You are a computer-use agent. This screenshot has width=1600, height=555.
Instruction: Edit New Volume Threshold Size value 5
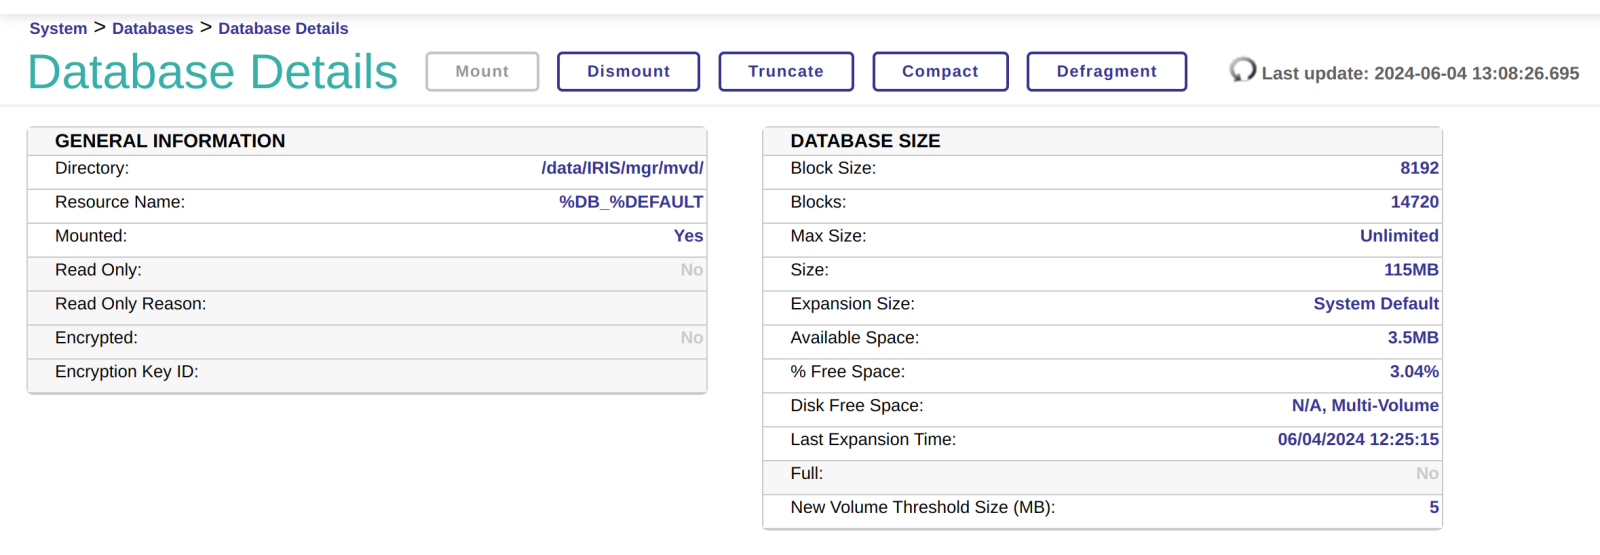click(x=1433, y=508)
